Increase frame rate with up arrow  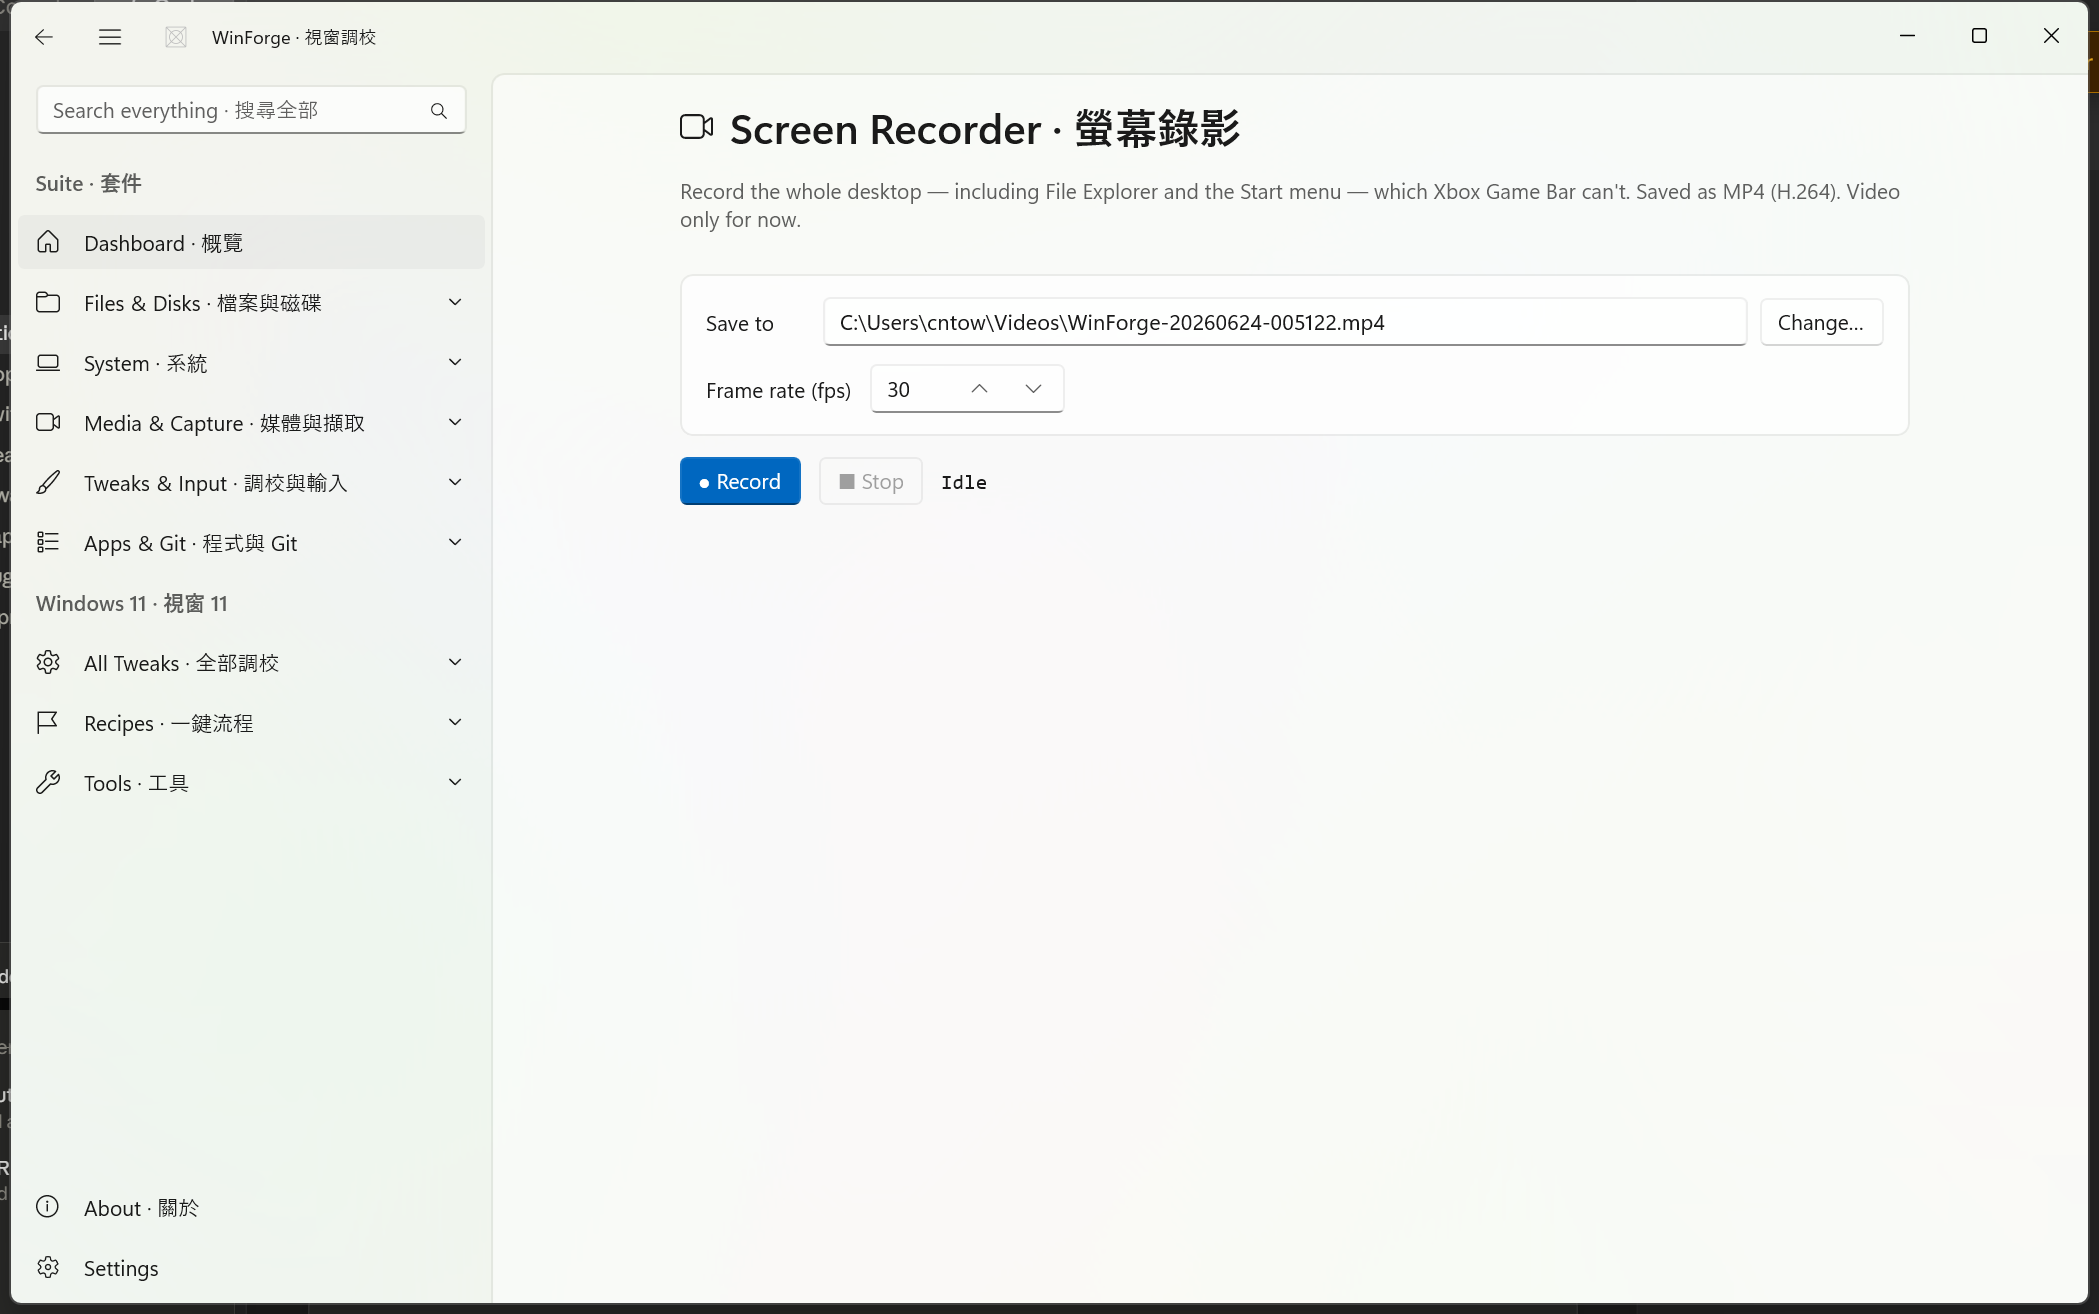(980, 389)
